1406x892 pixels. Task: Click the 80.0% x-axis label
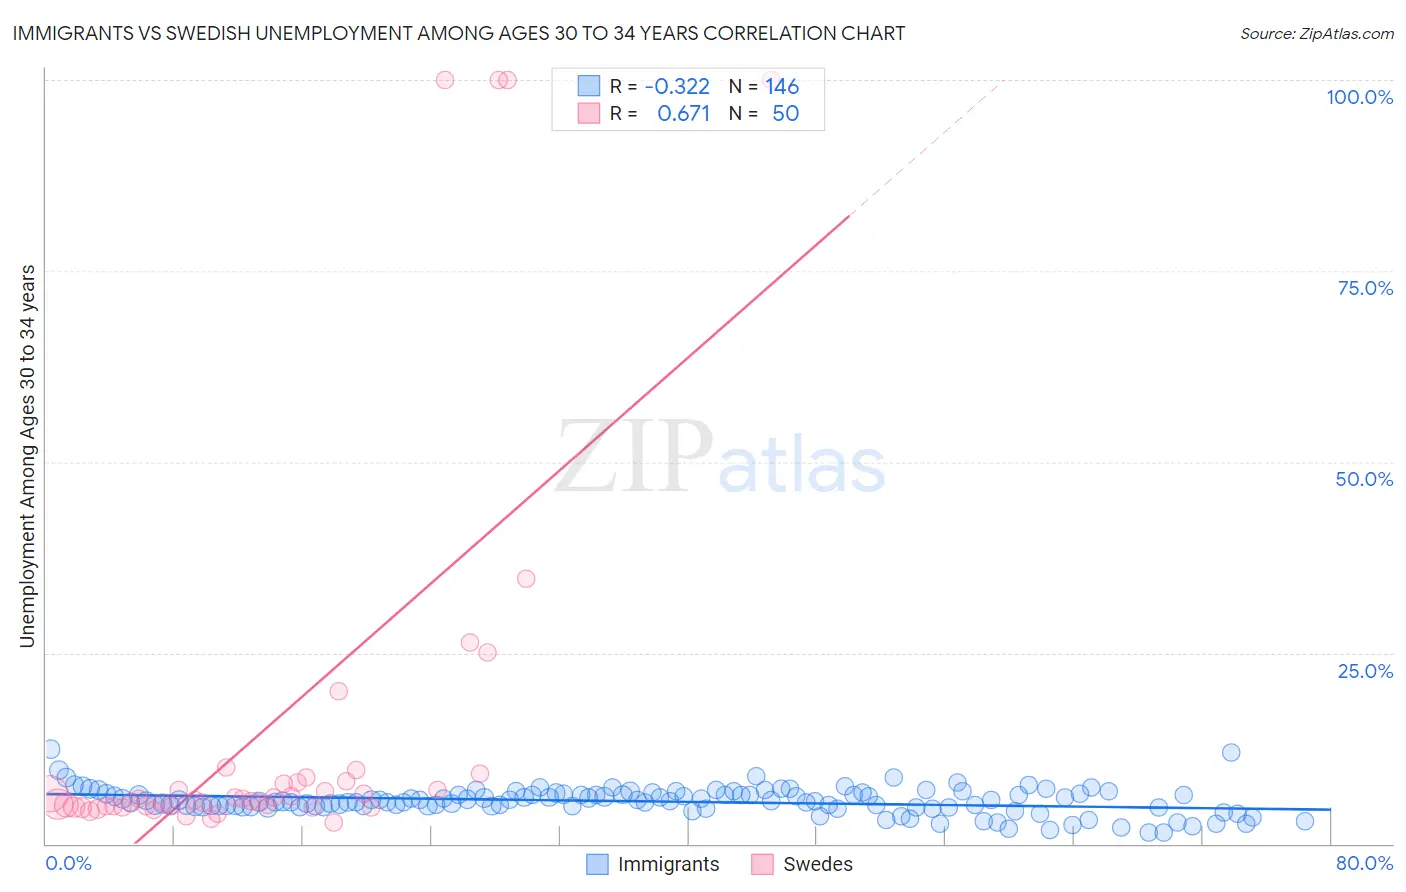1364,863
